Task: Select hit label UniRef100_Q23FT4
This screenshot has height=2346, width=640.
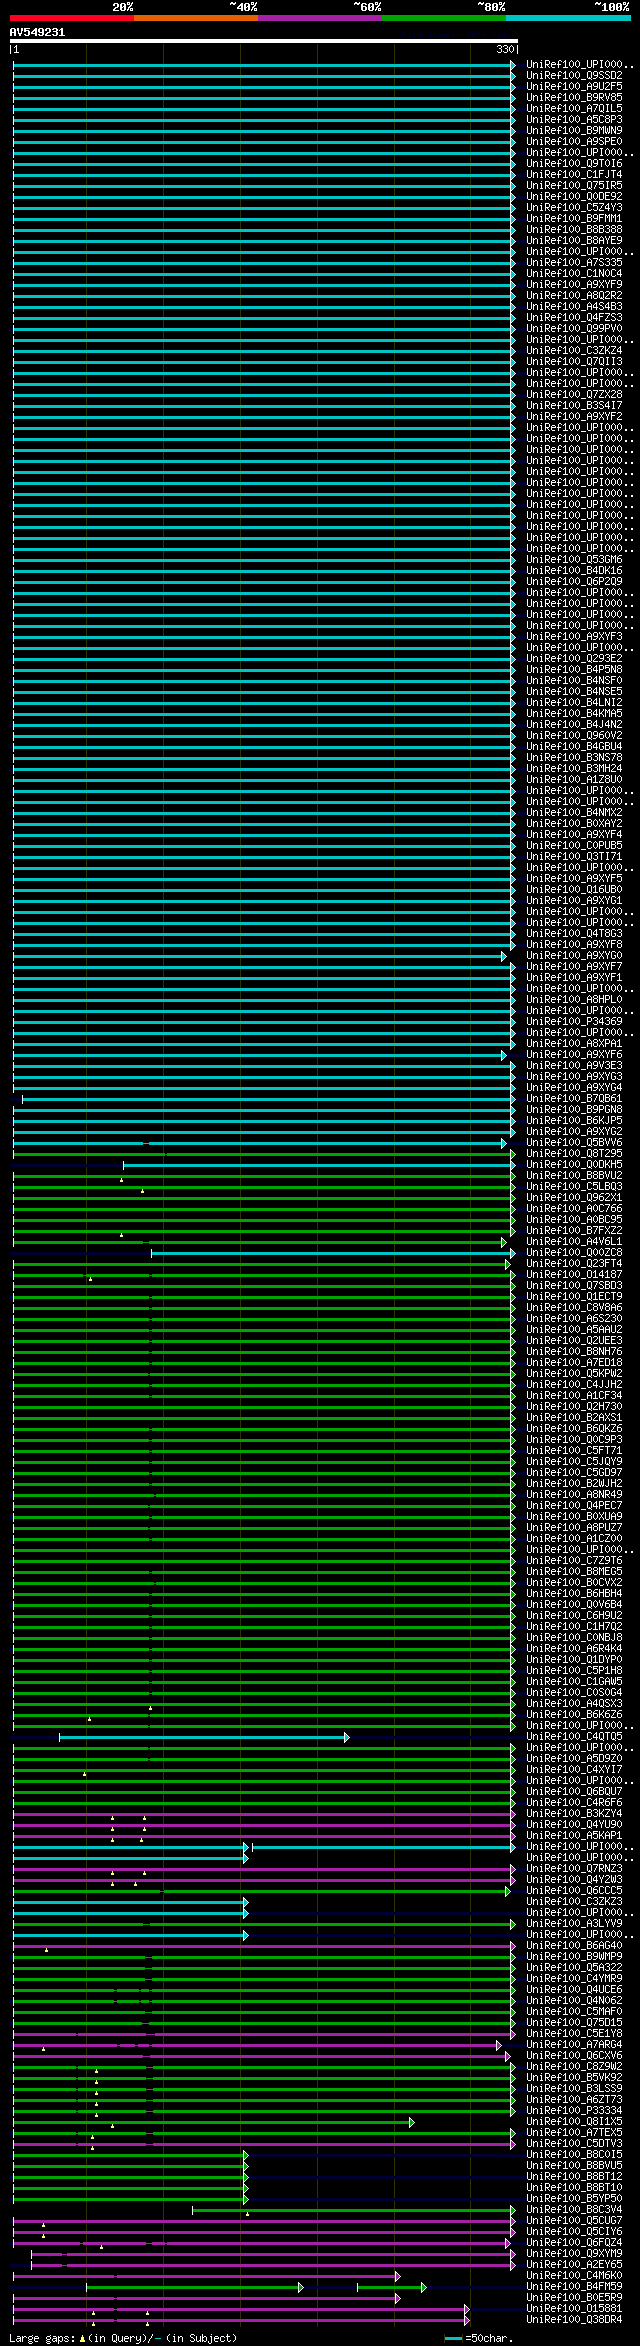Action: tap(574, 1263)
